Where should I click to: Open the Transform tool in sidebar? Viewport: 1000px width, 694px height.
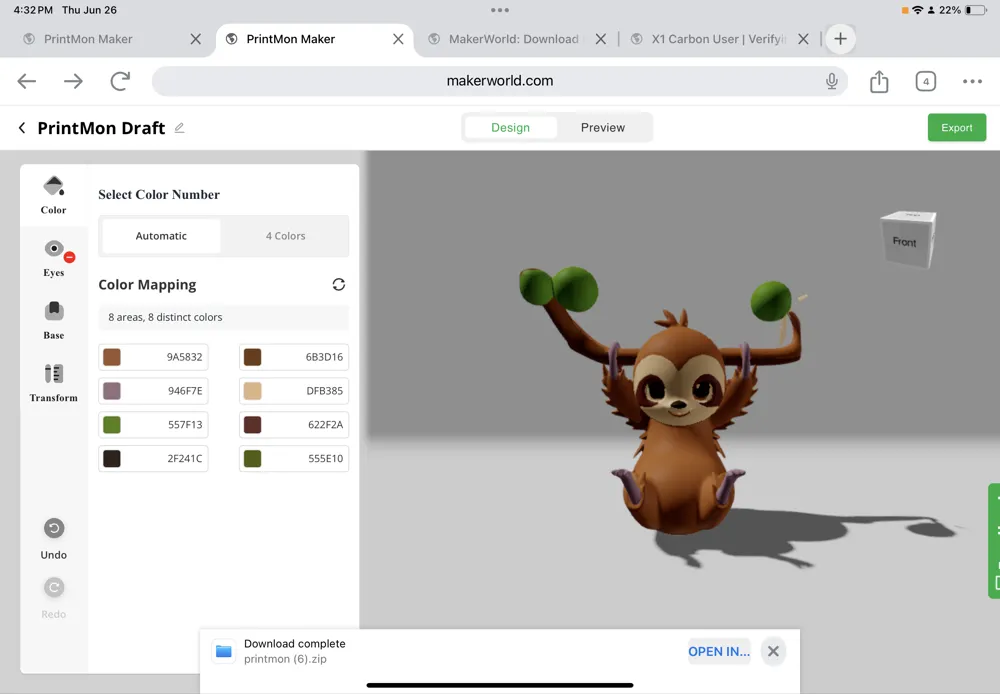click(54, 383)
